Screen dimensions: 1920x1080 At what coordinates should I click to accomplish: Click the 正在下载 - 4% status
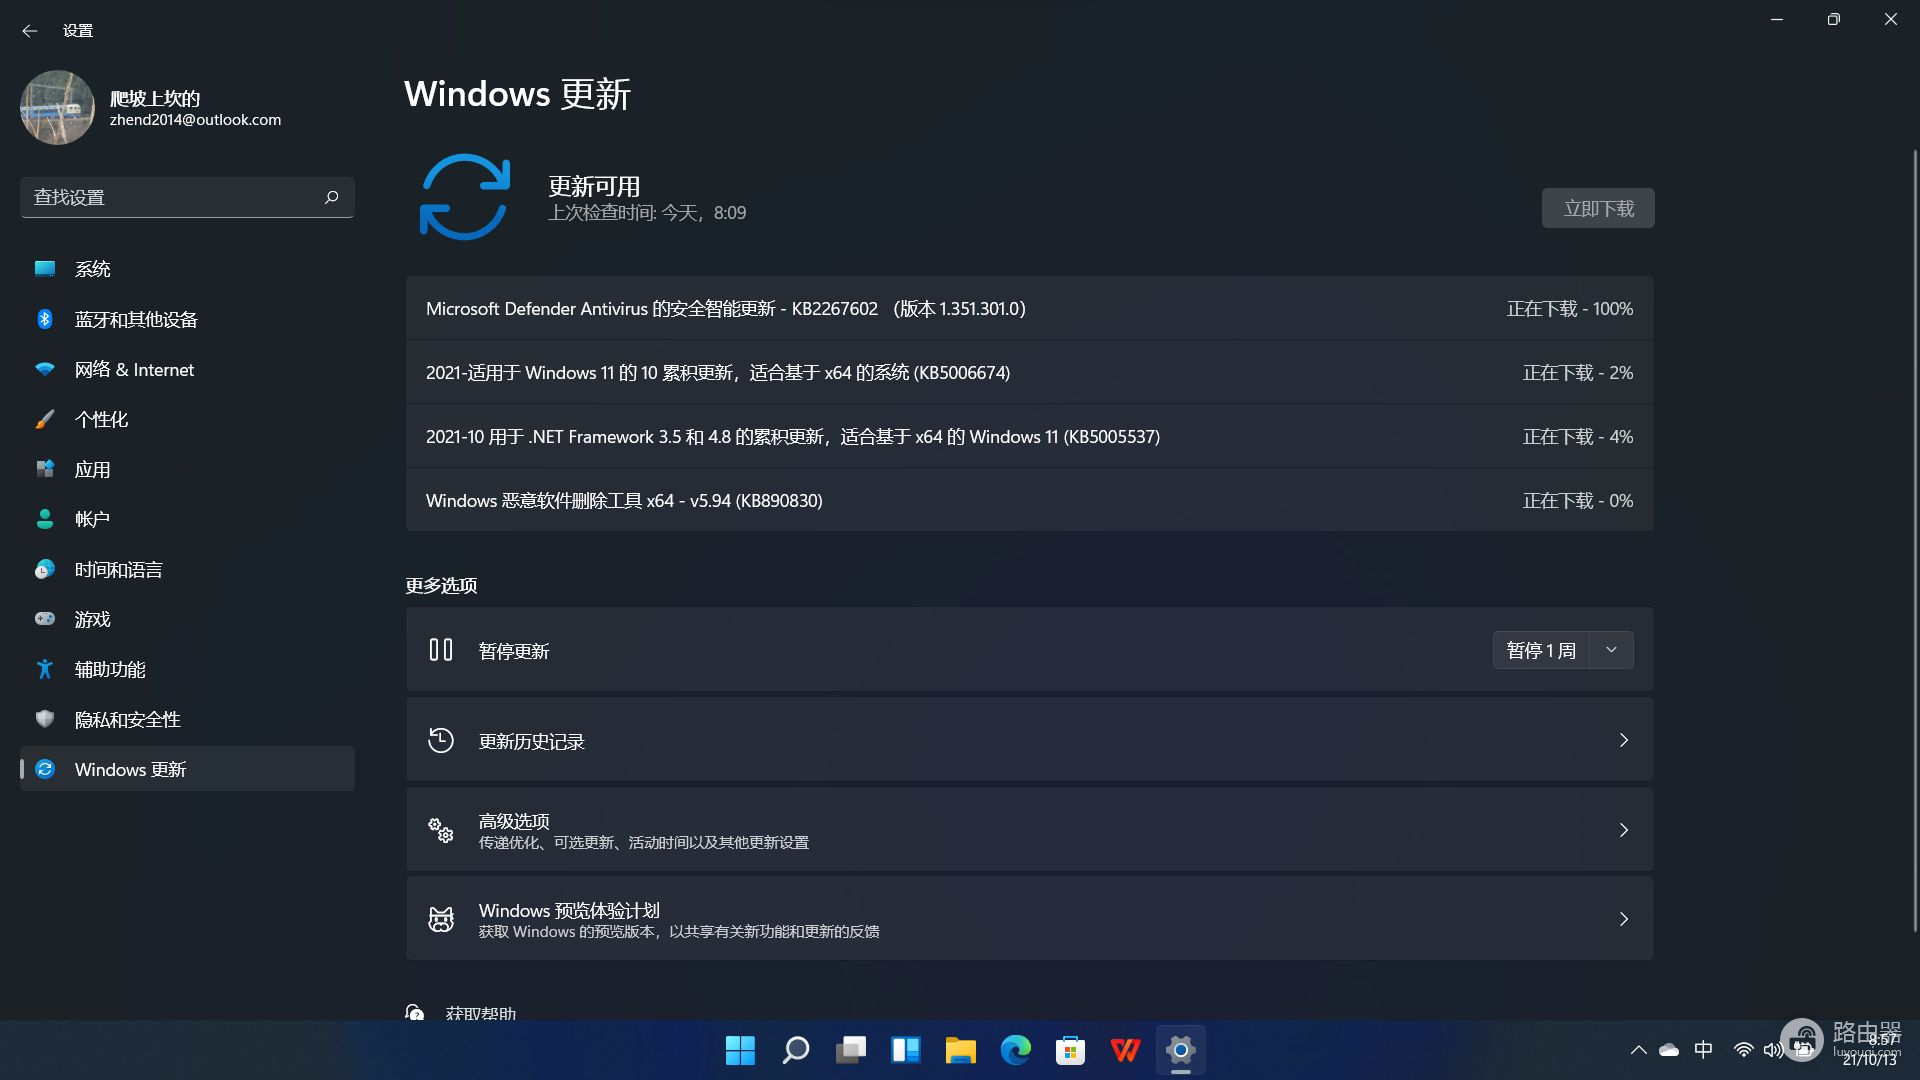pyautogui.click(x=1578, y=437)
